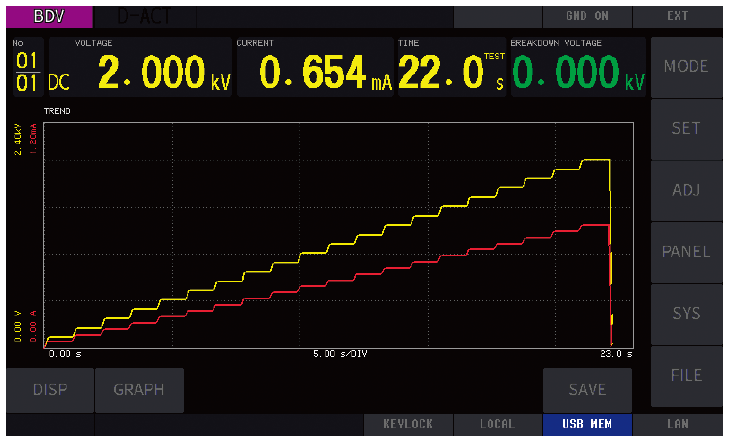Screen dimensions: 731x443
Task: Click the TIME heading label
Action: pos(408,43)
